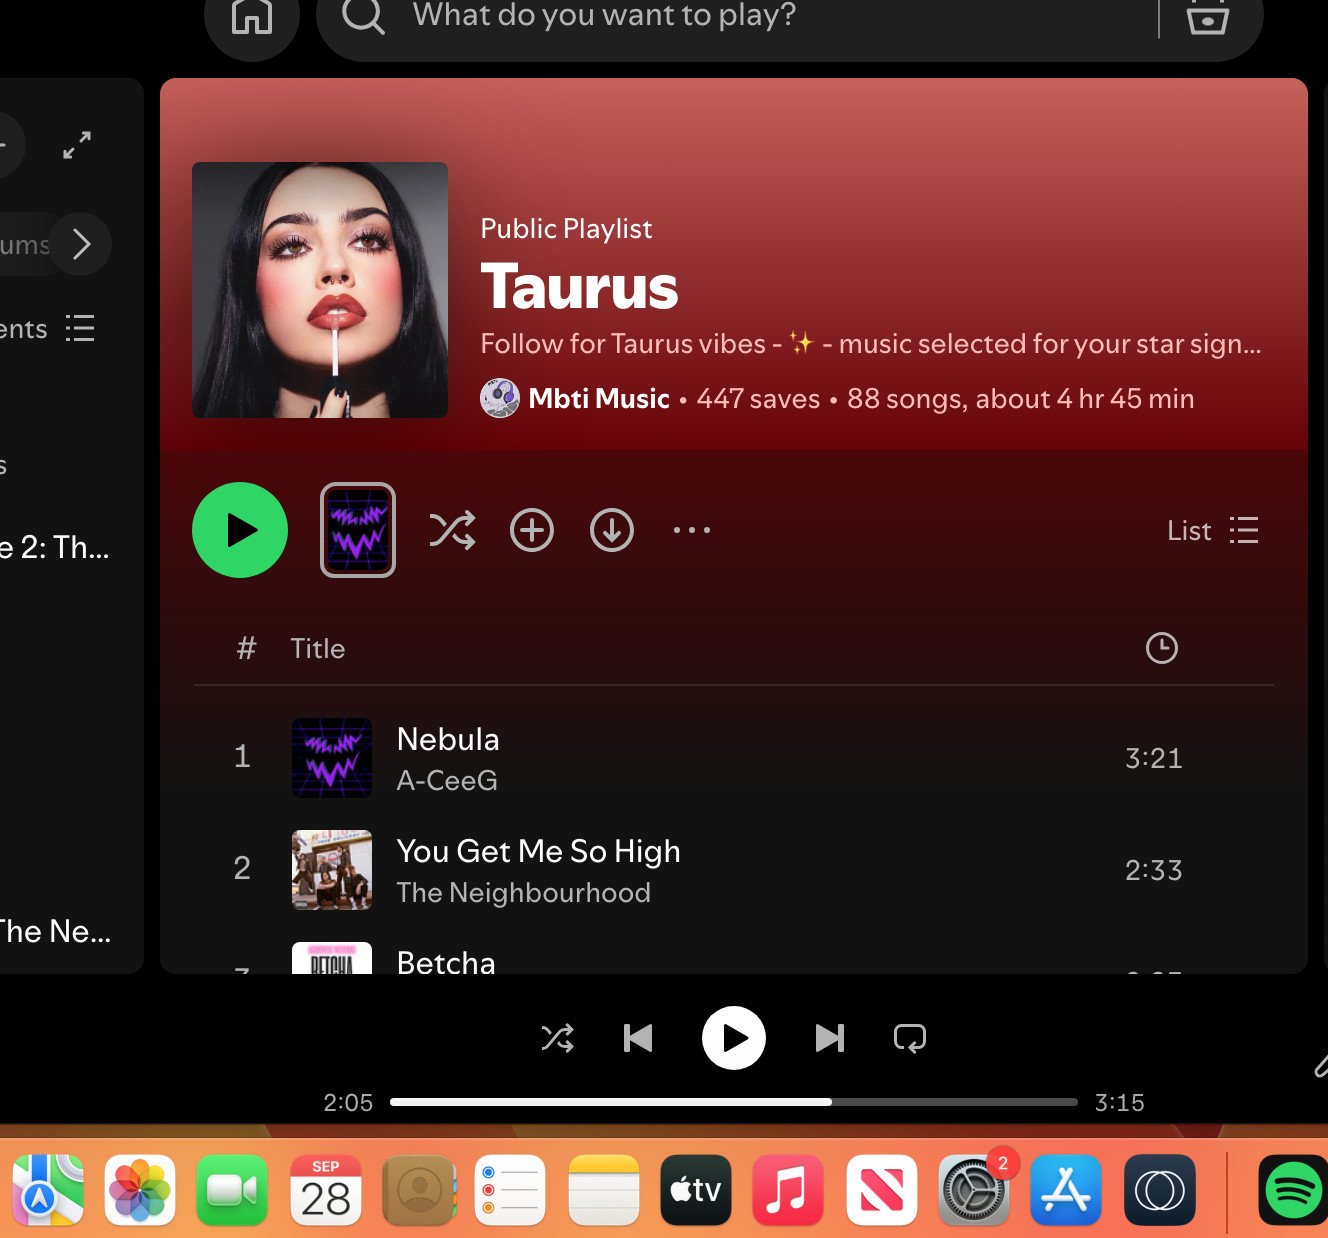This screenshot has width=1328, height=1238.
Task: Expand the sidebar filter chips with the chevron
Action: click(81, 244)
